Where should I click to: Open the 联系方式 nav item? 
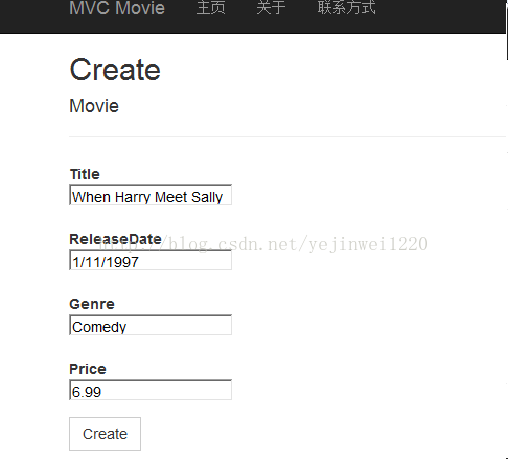click(x=346, y=8)
